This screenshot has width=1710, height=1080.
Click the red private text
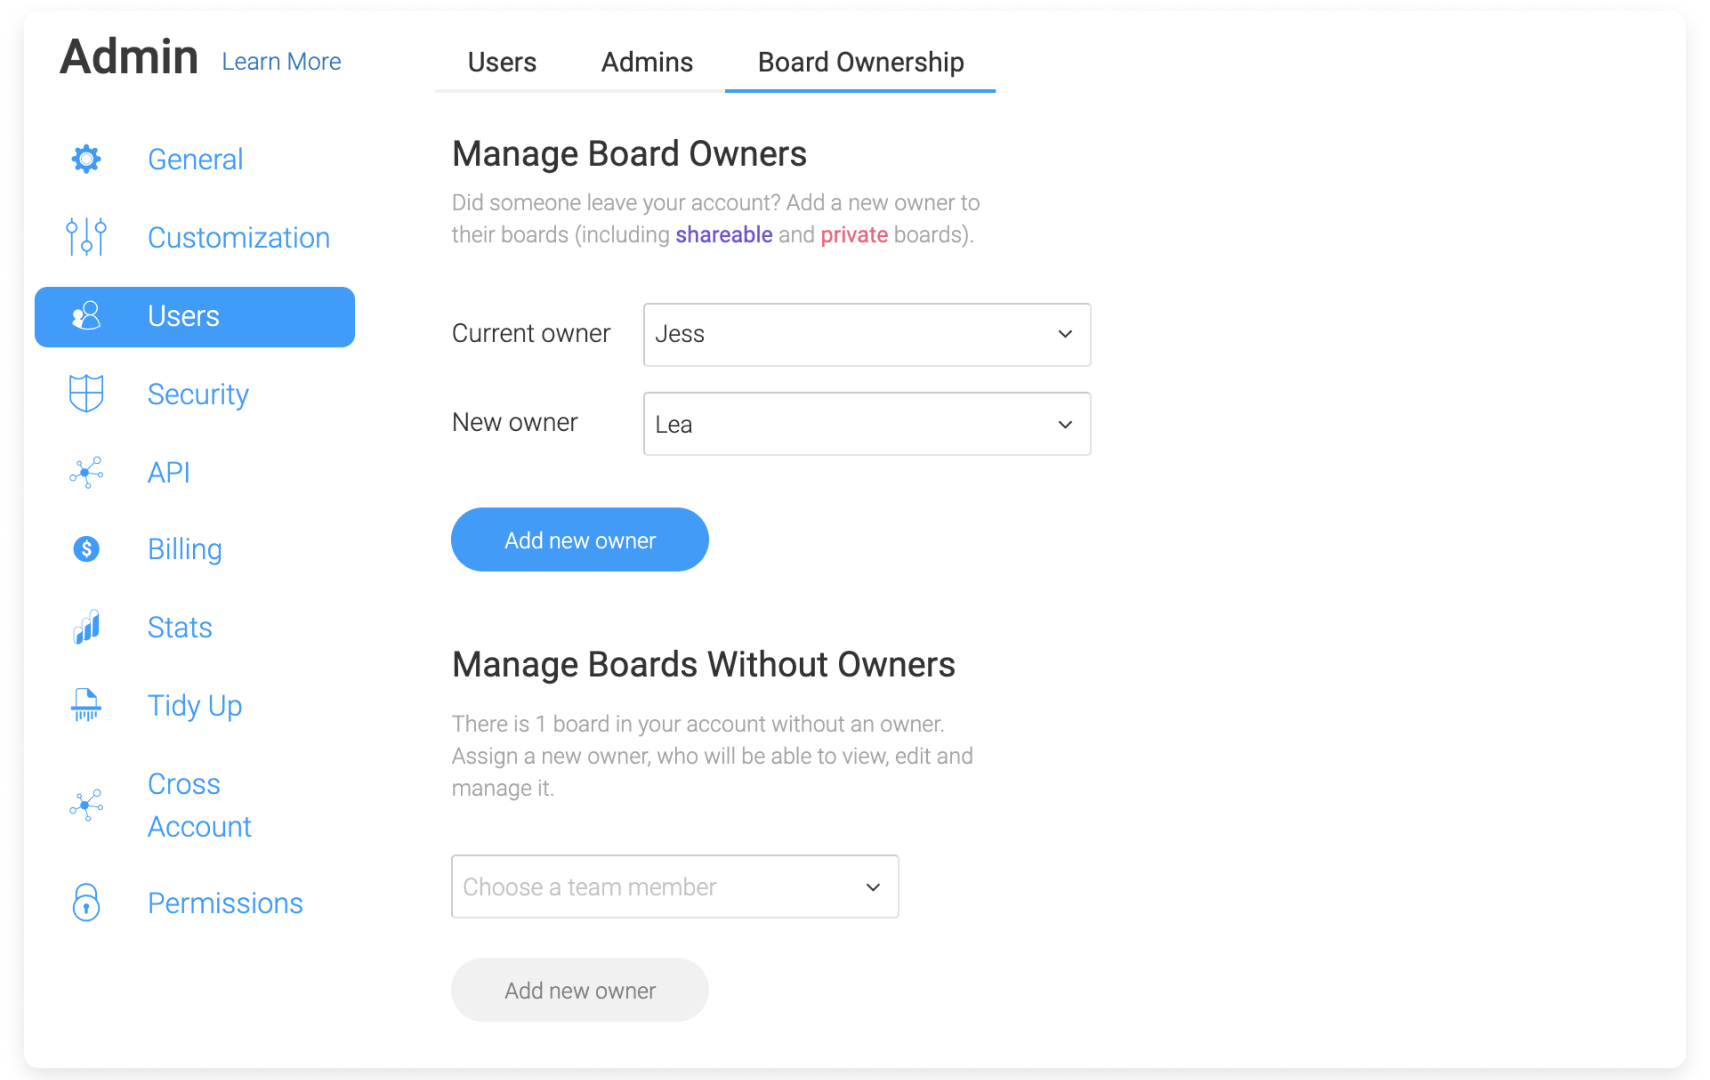[x=854, y=235]
